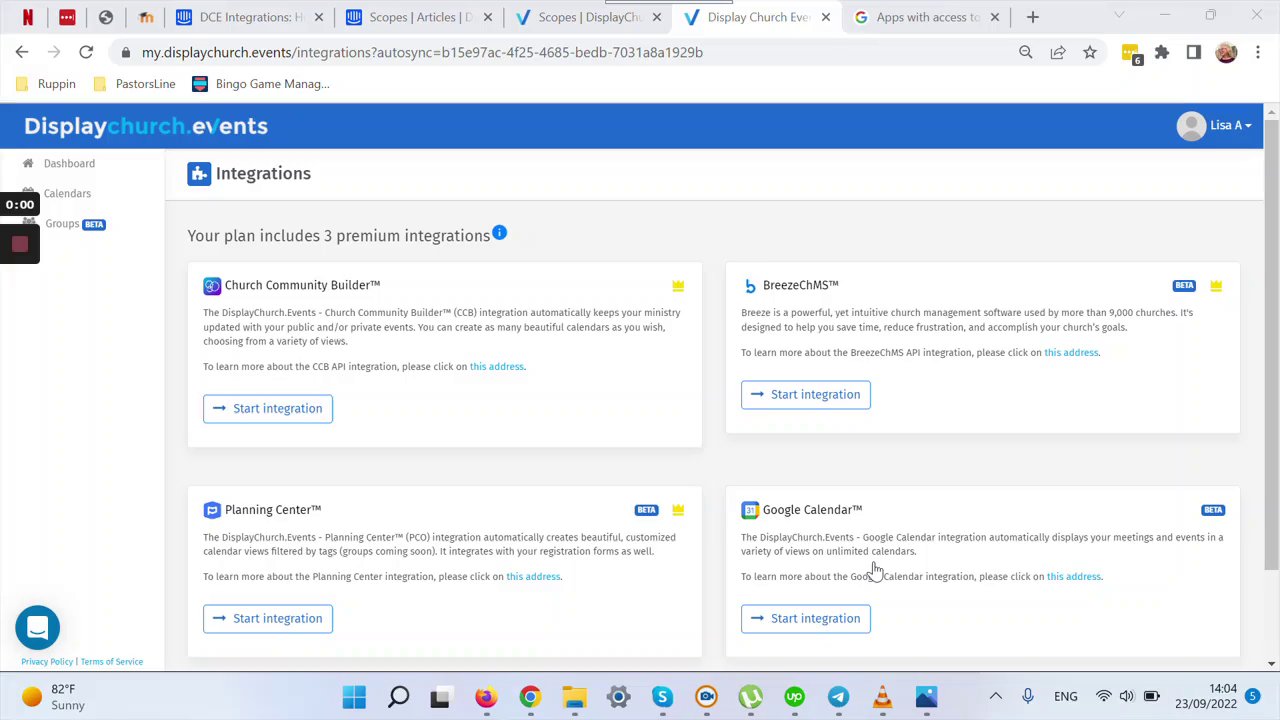Start integration for BreezeChMS
The height and width of the screenshot is (720, 1280).
tap(806, 394)
